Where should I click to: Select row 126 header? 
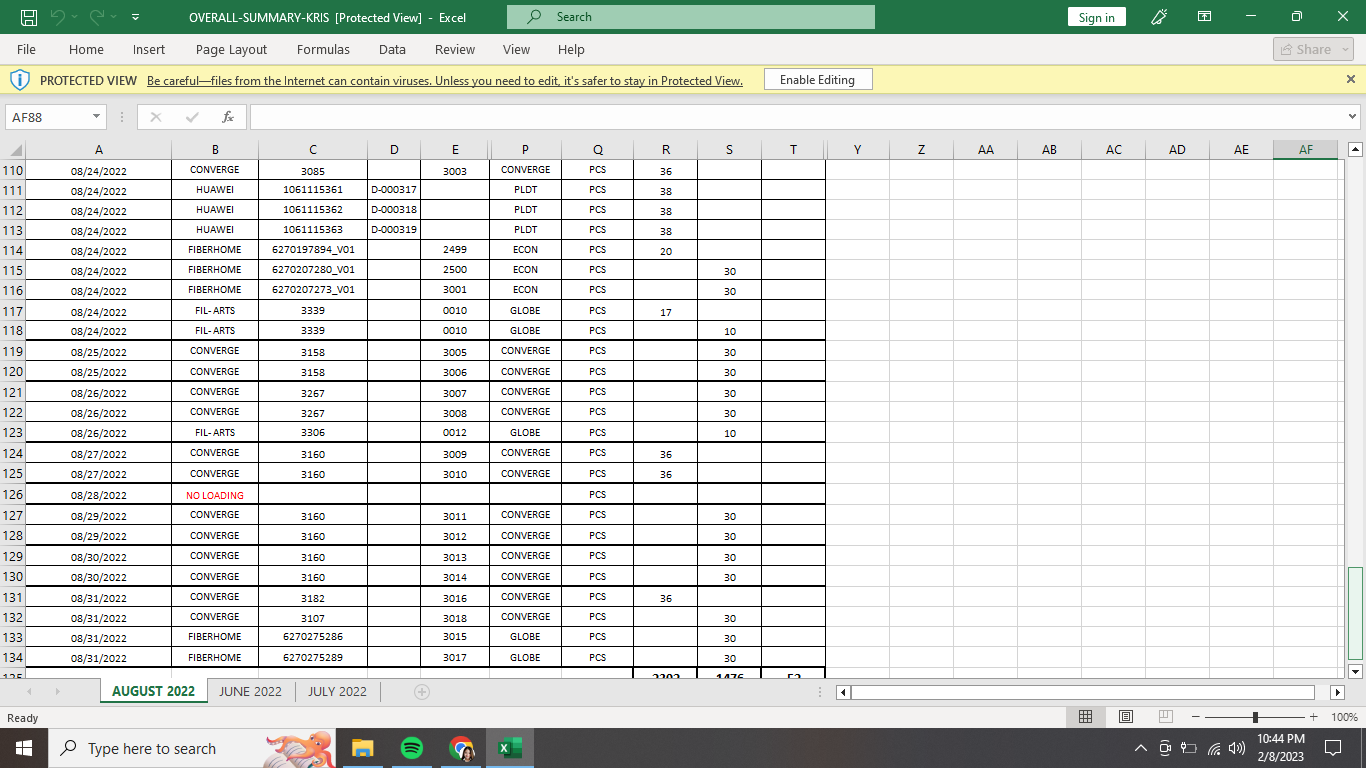[12, 494]
